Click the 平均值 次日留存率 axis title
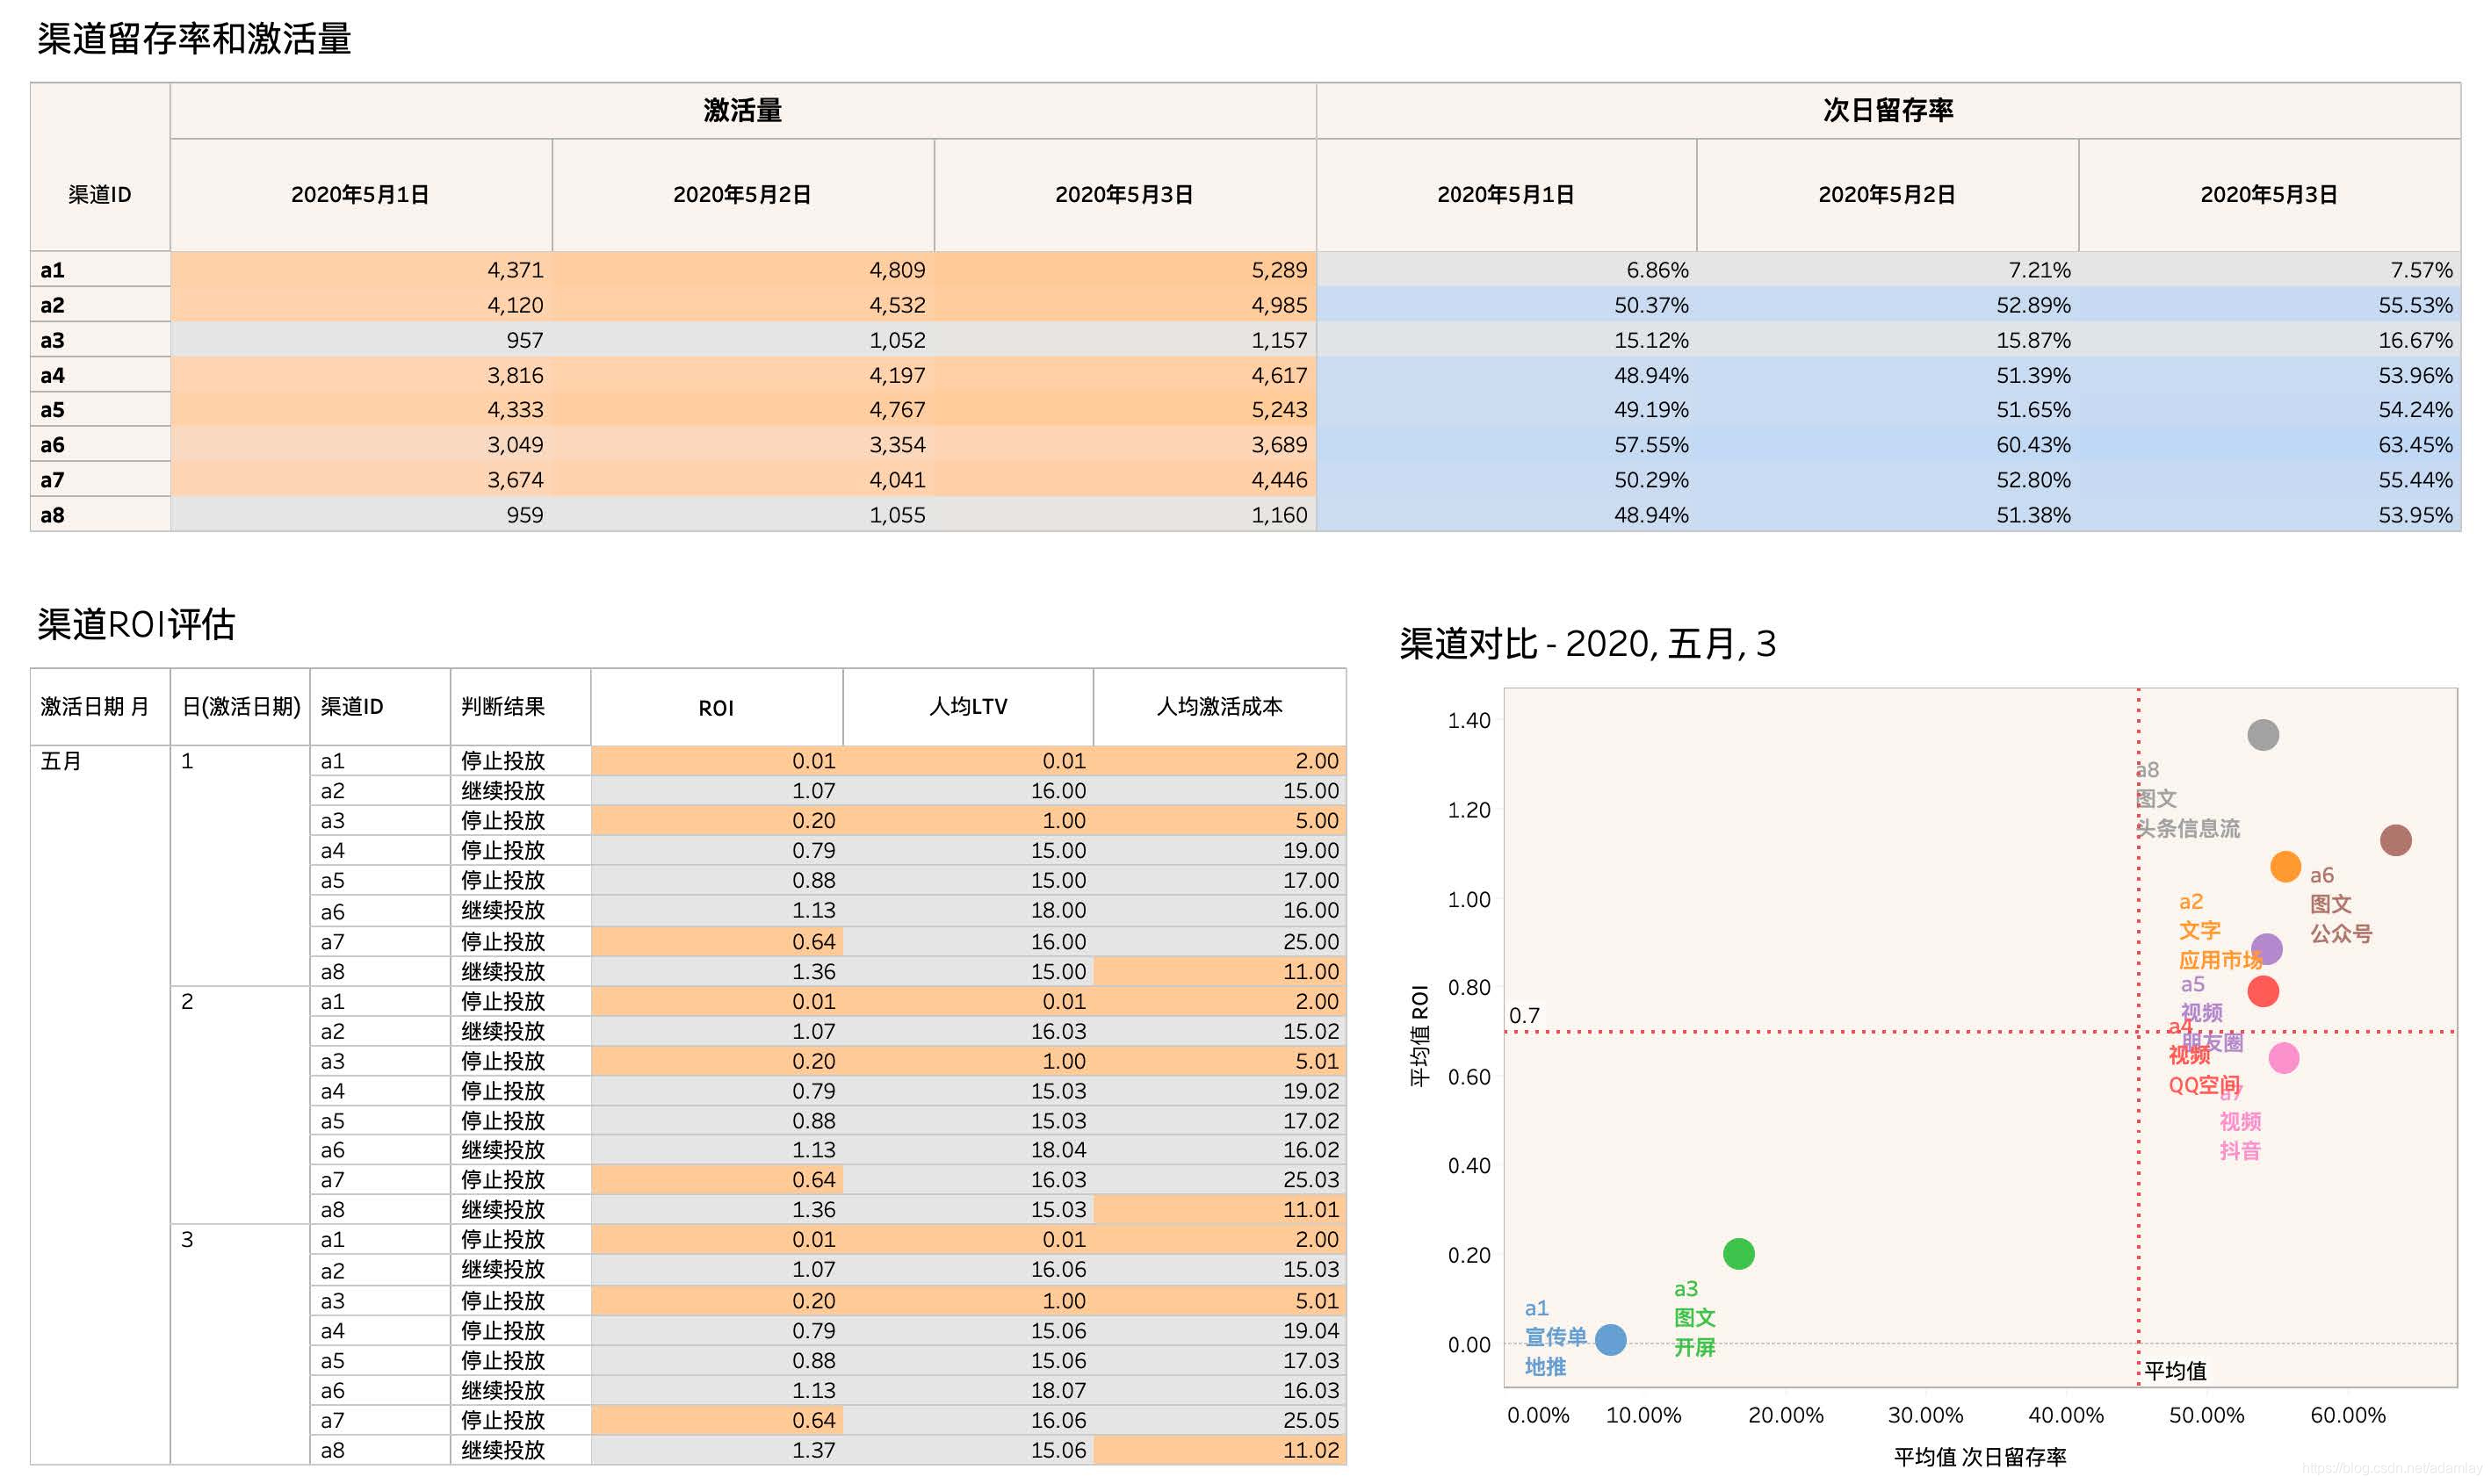This screenshot has height=1484, width=2491. (1979, 1457)
